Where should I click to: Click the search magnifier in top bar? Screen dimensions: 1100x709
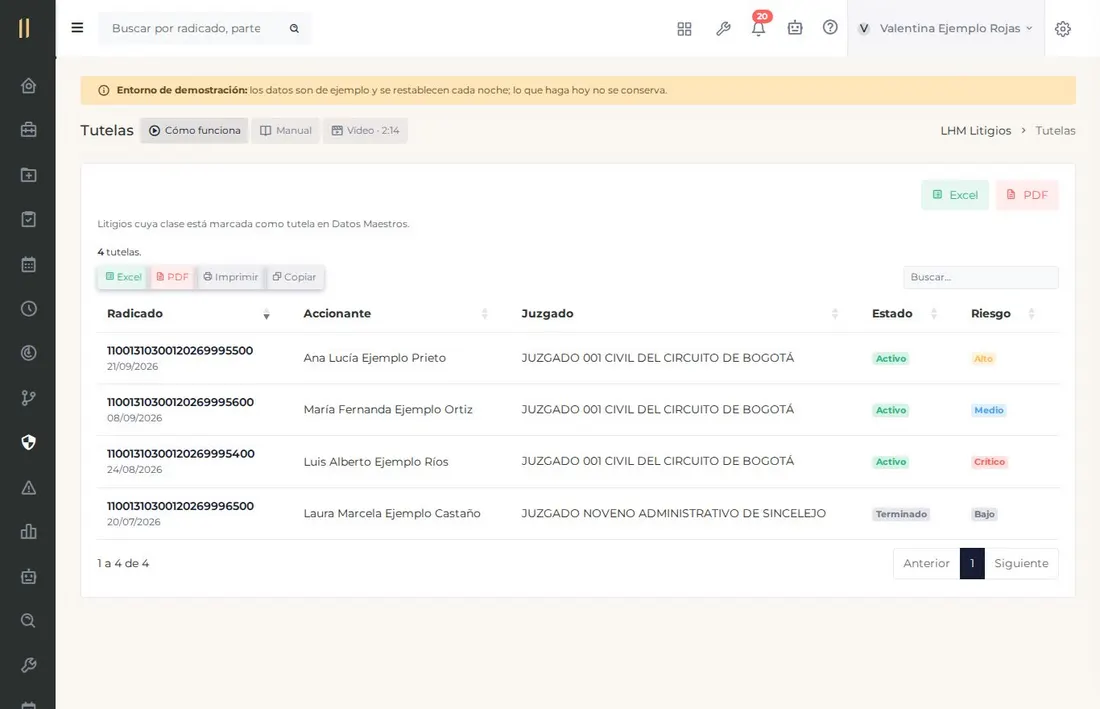(x=295, y=28)
